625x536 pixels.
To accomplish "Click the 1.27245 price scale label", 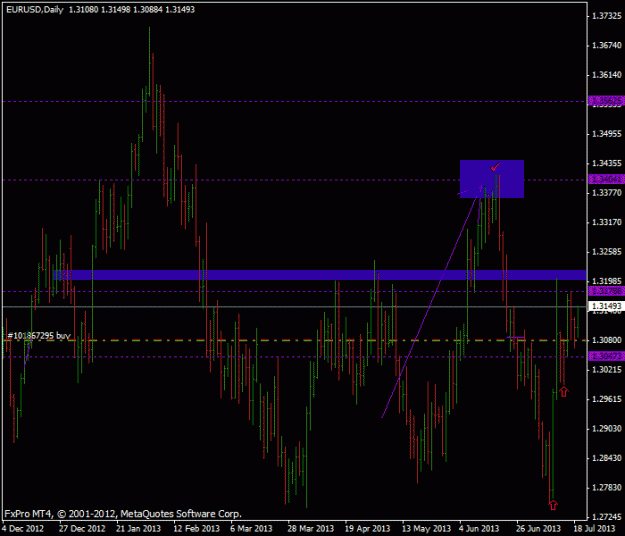I will point(606,517).
